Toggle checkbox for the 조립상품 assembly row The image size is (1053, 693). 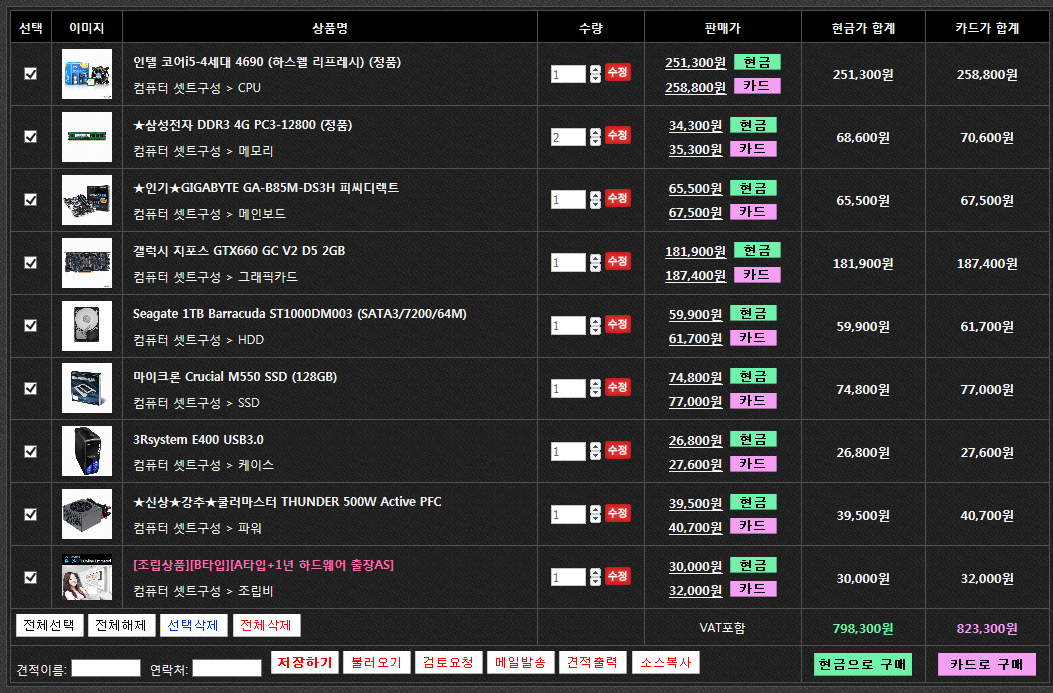[x=30, y=578]
